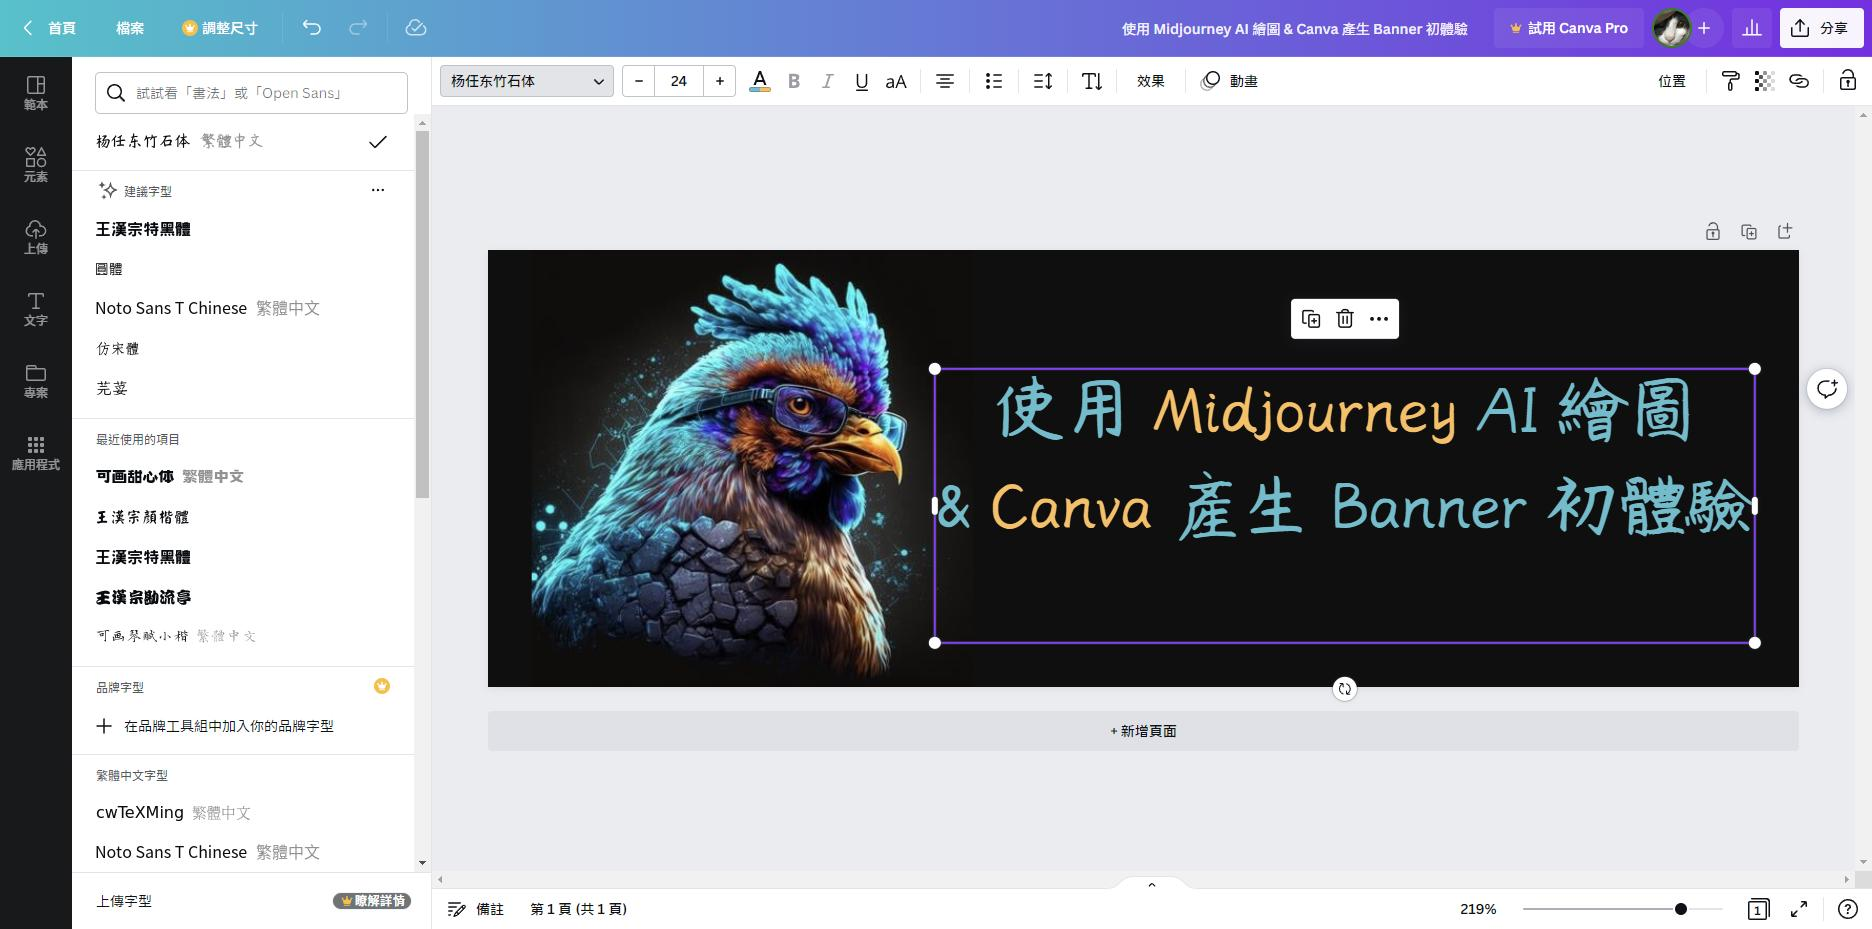Toggle bulleted list
The width and height of the screenshot is (1872, 929).
click(993, 81)
